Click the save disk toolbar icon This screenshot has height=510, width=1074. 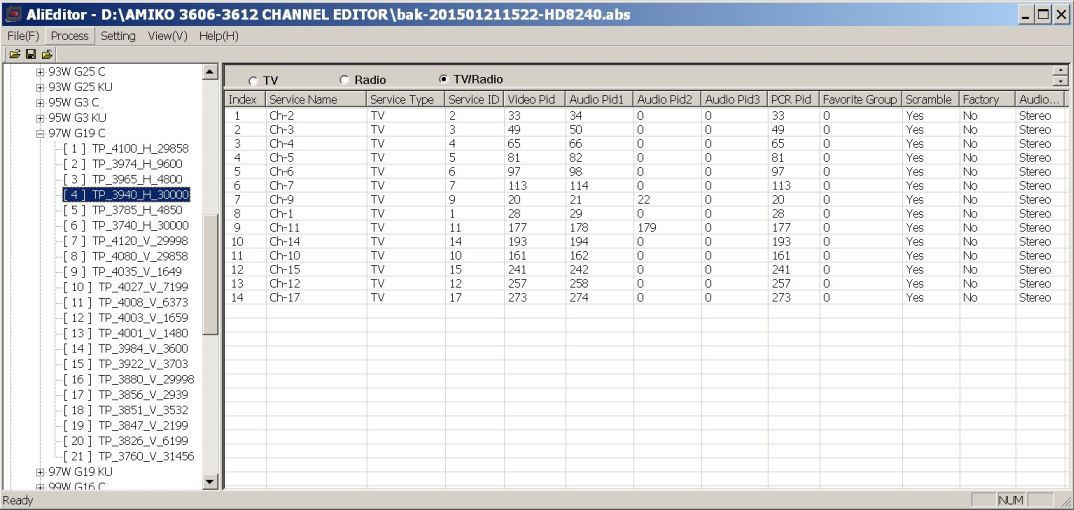click(31, 54)
